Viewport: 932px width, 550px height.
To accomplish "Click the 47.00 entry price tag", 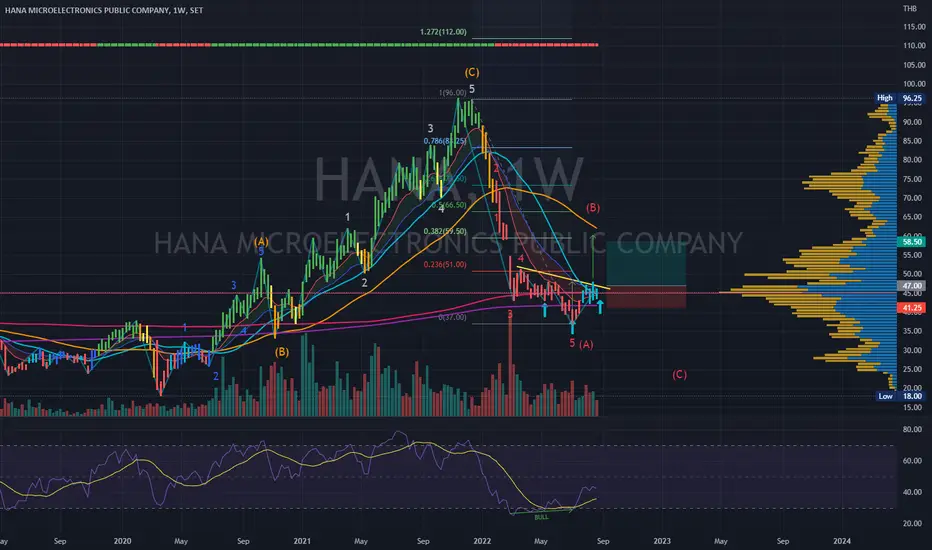I will point(912,286).
